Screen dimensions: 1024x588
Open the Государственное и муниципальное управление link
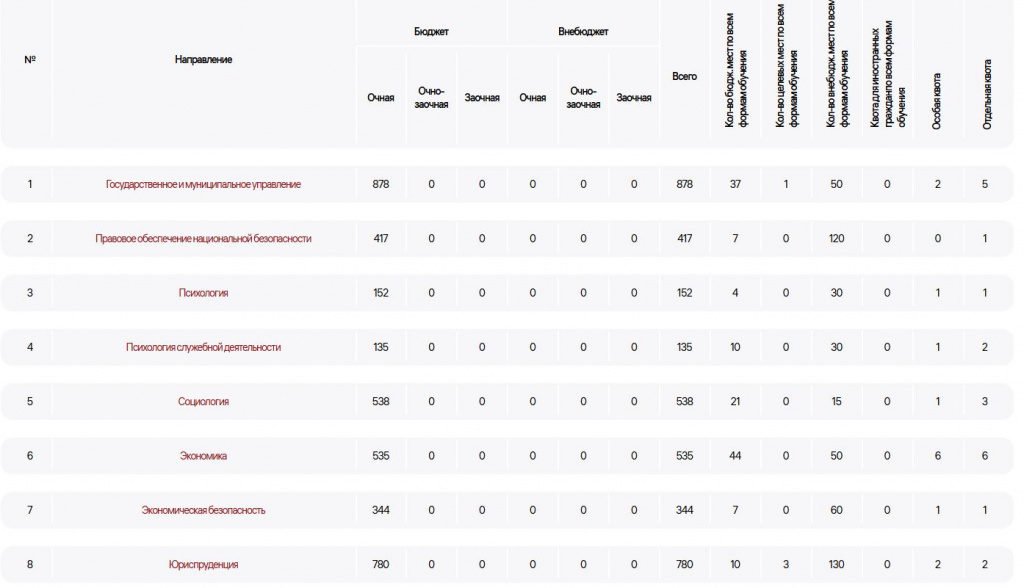[203, 184]
